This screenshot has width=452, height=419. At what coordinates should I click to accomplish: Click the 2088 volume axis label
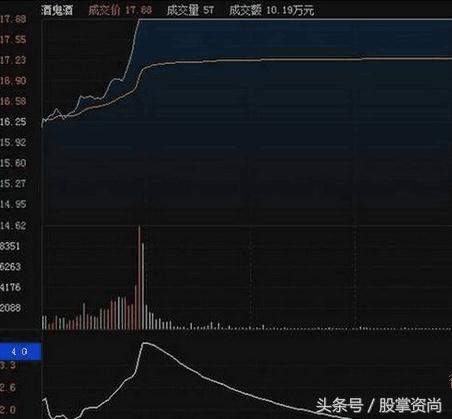pyautogui.click(x=10, y=308)
